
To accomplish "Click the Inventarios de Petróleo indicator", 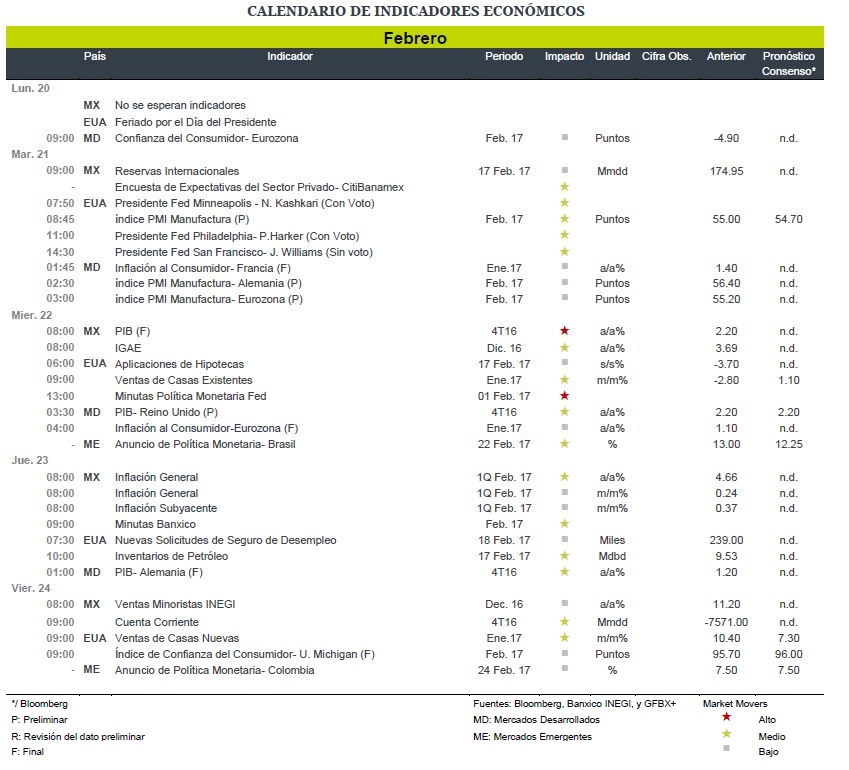I will click(x=171, y=556).
